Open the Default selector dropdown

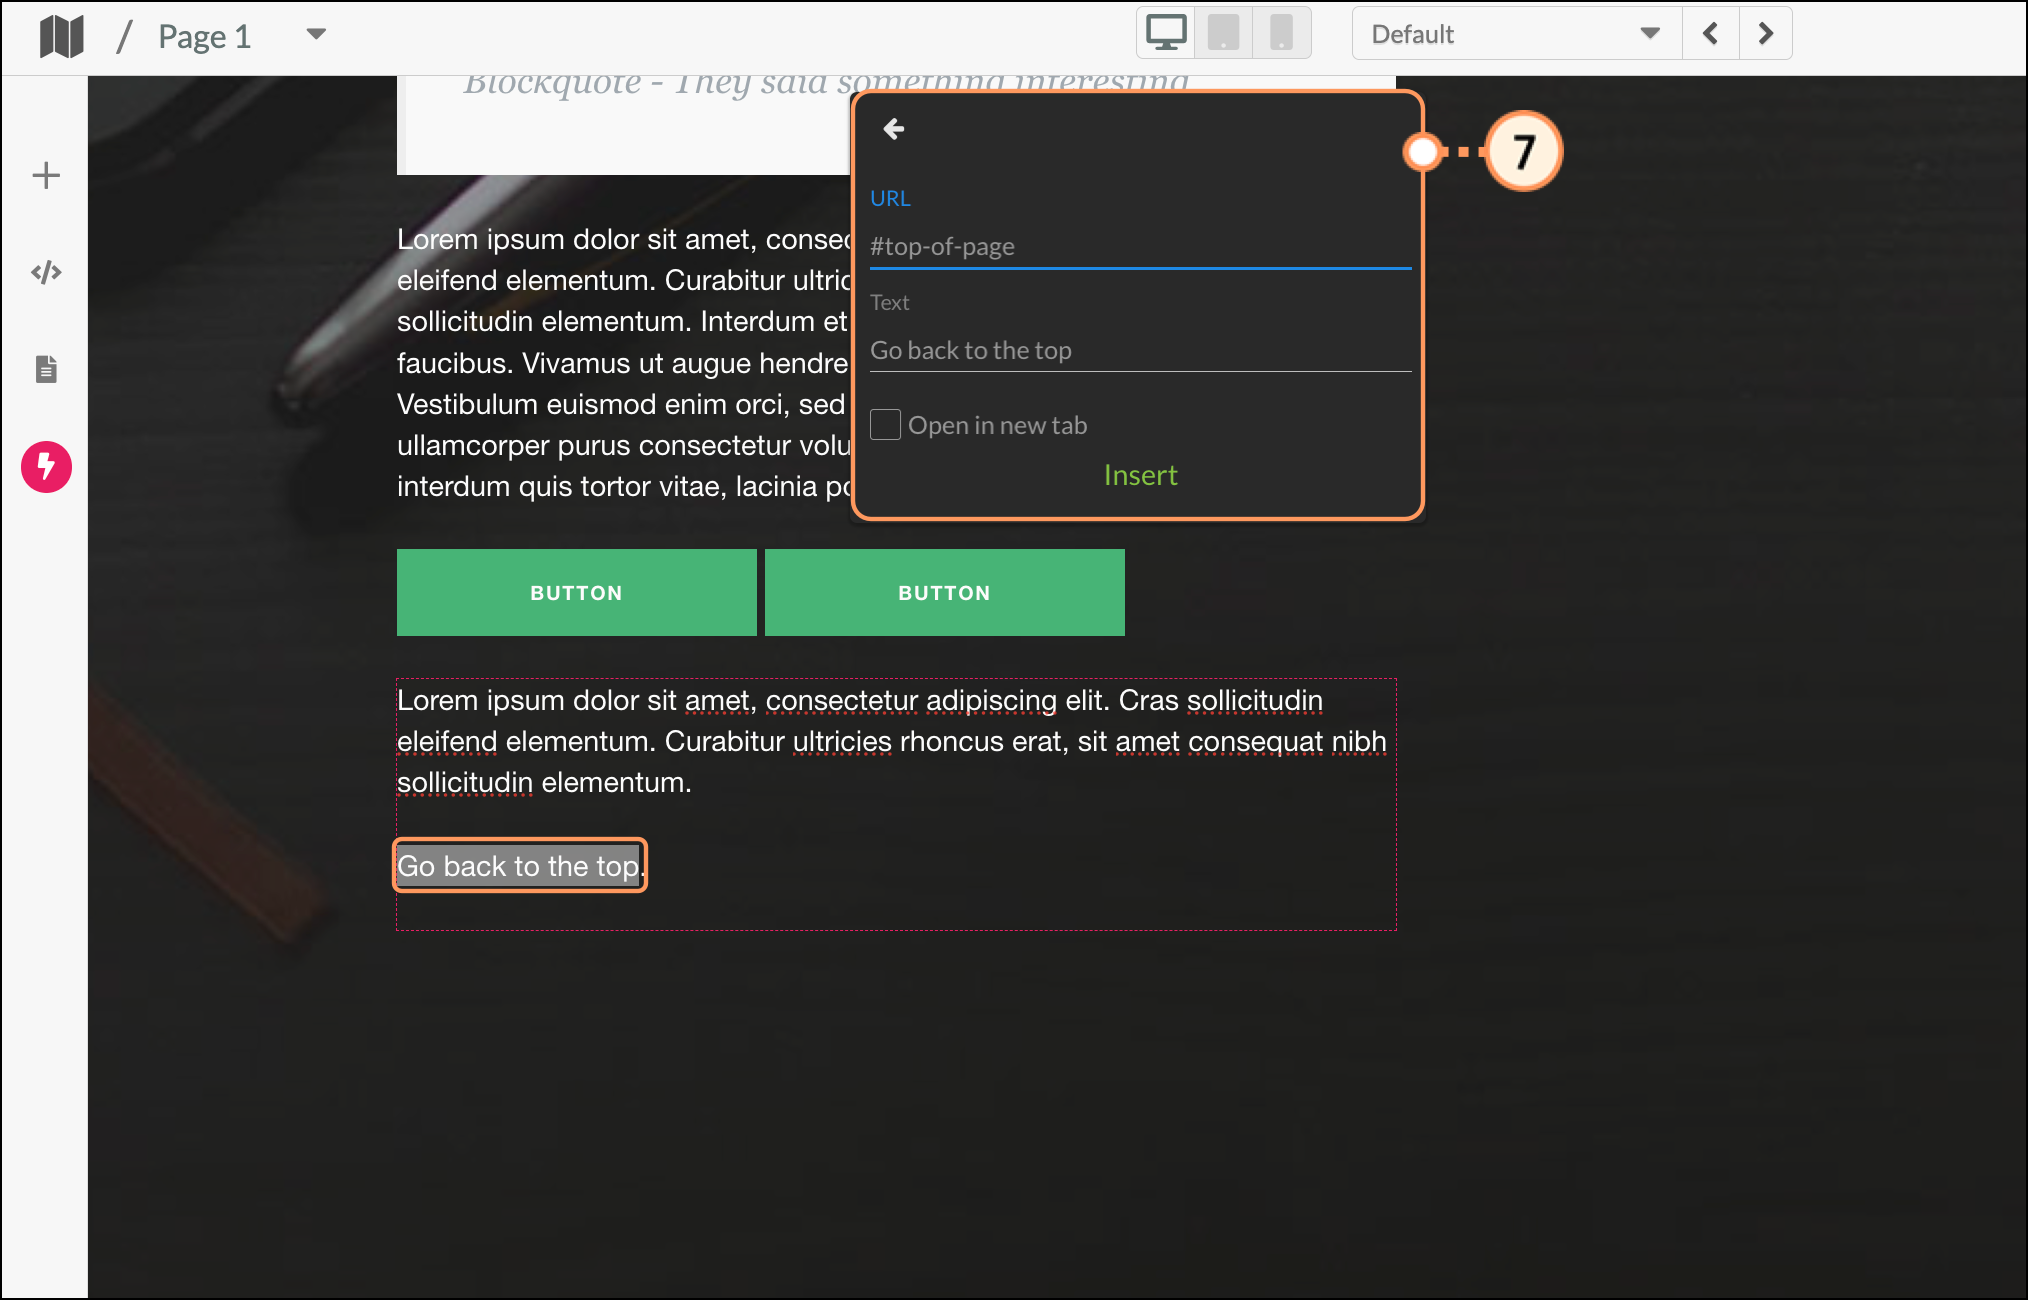point(1516,34)
